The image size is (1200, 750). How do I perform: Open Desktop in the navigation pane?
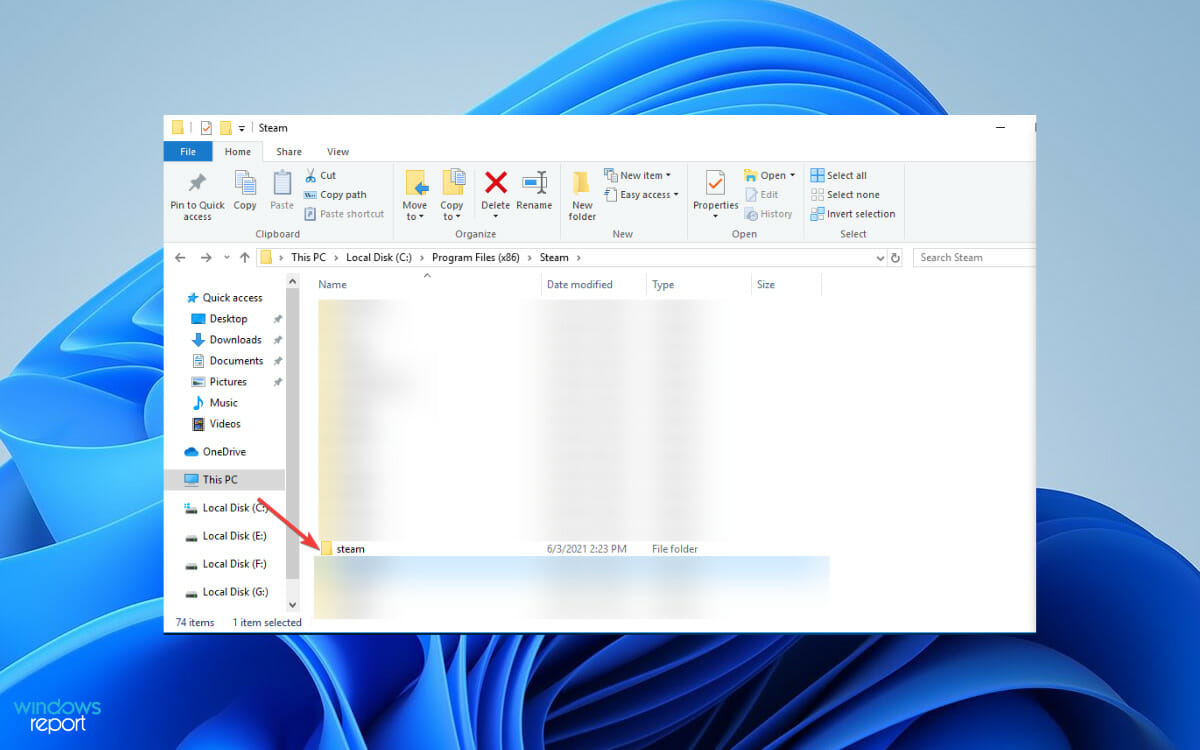pos(220,318)
